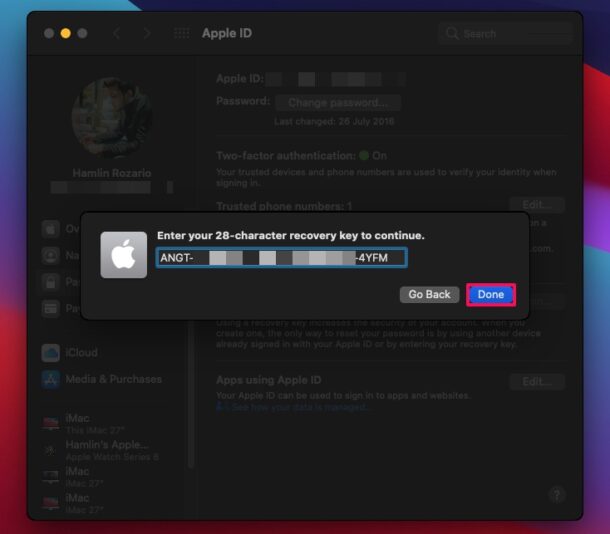This screenshot has height=534, width=610.
Task: Click into the recovery key input field
Action: 282,257
